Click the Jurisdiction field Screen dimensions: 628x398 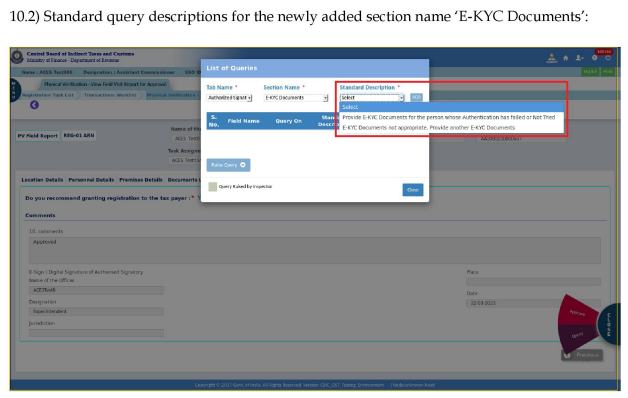coord(96,333)
